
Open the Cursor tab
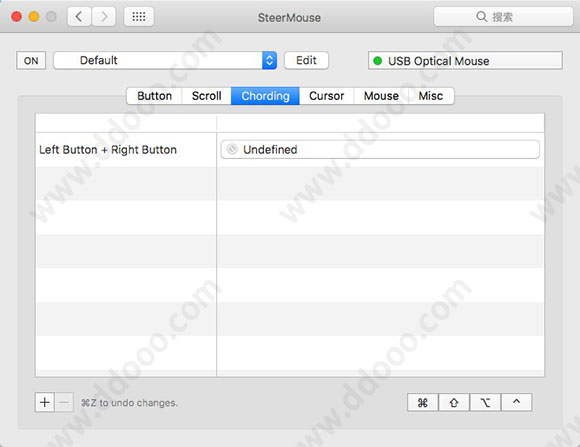pyautogui.click(x=327, y=96)
